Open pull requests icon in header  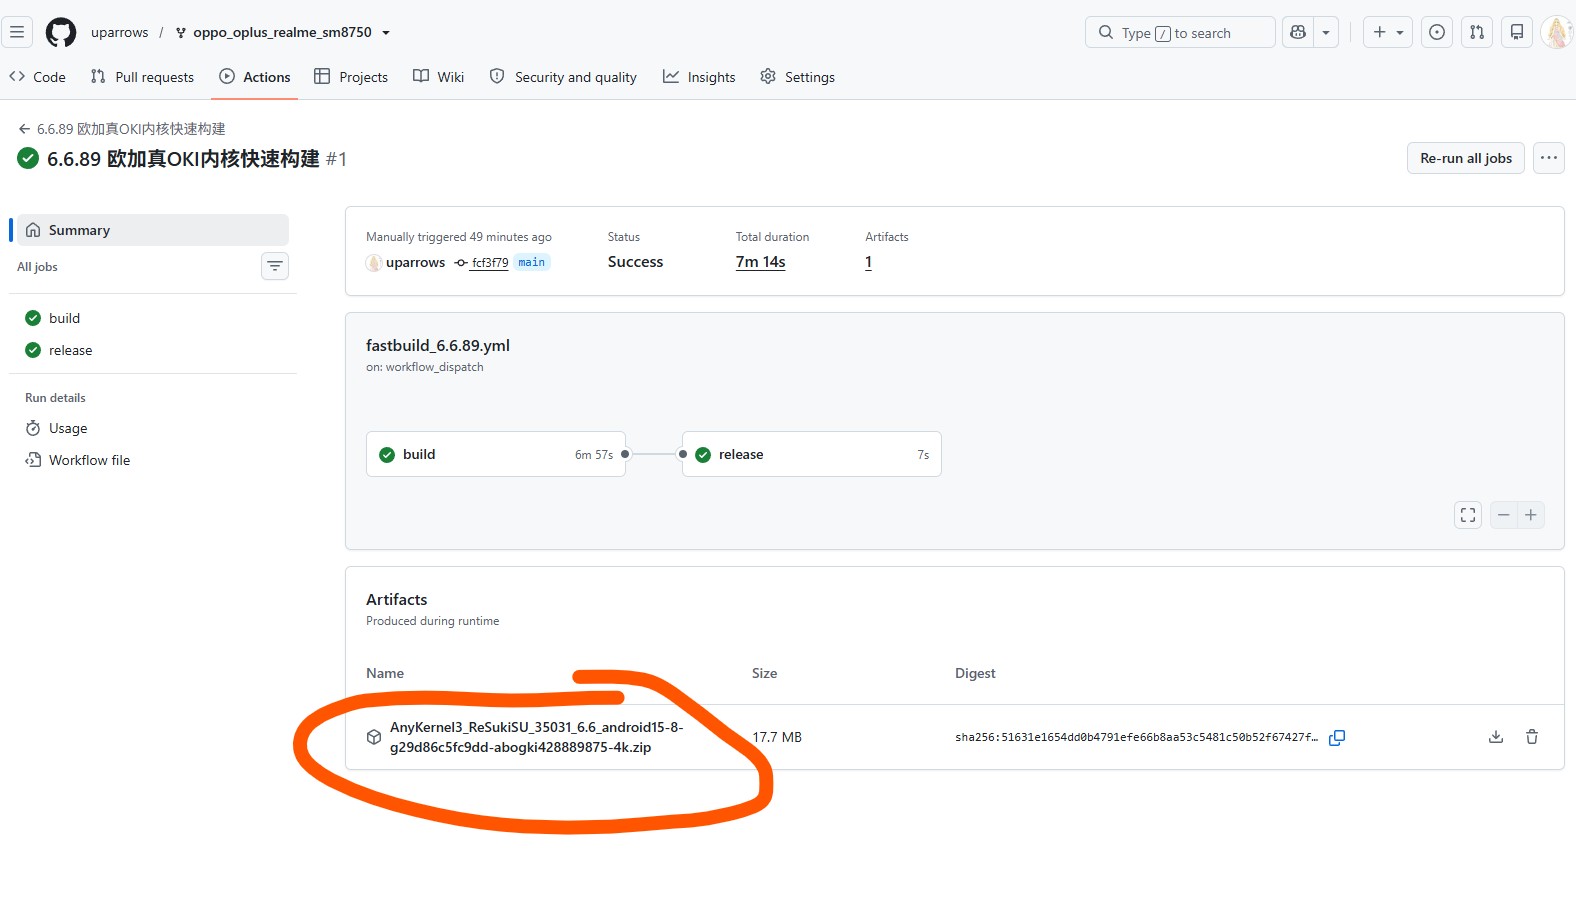1477,32
